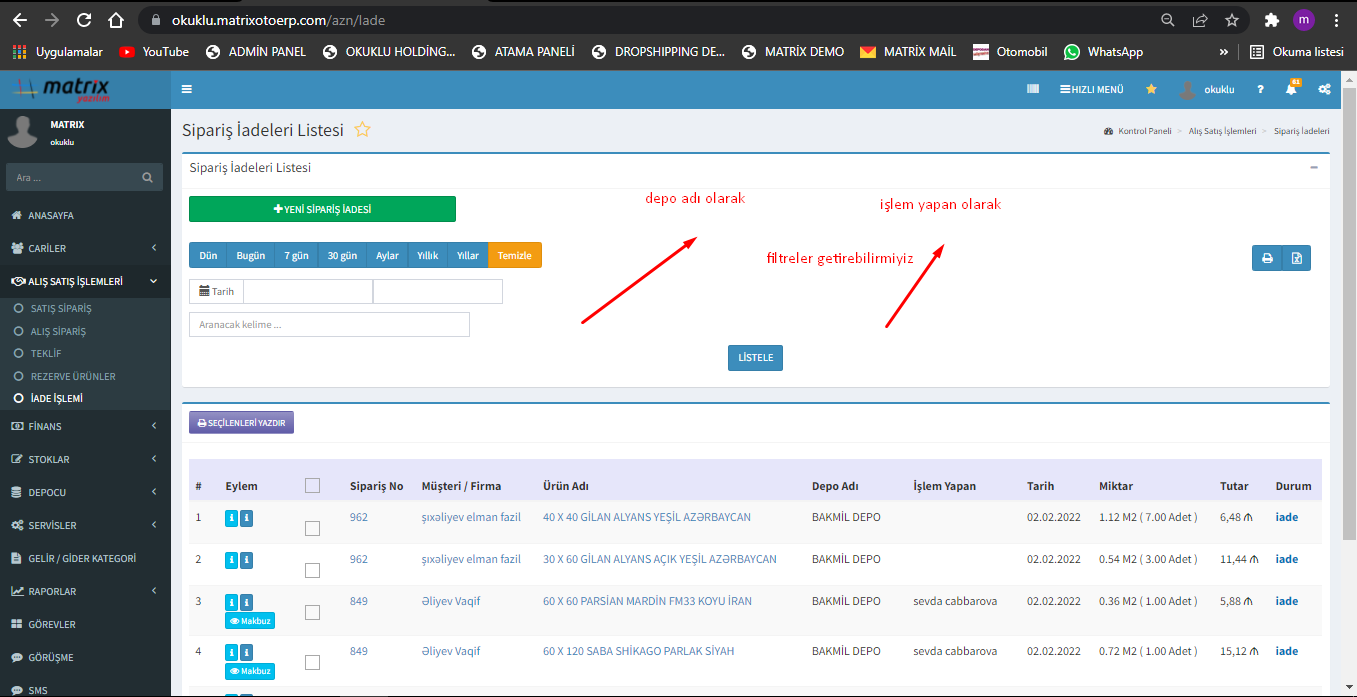The height and width of the screenshot is (697, 1357).
Task: Click the yellow star in top header
Action: pyautogui.click(x=1151, y=89)
